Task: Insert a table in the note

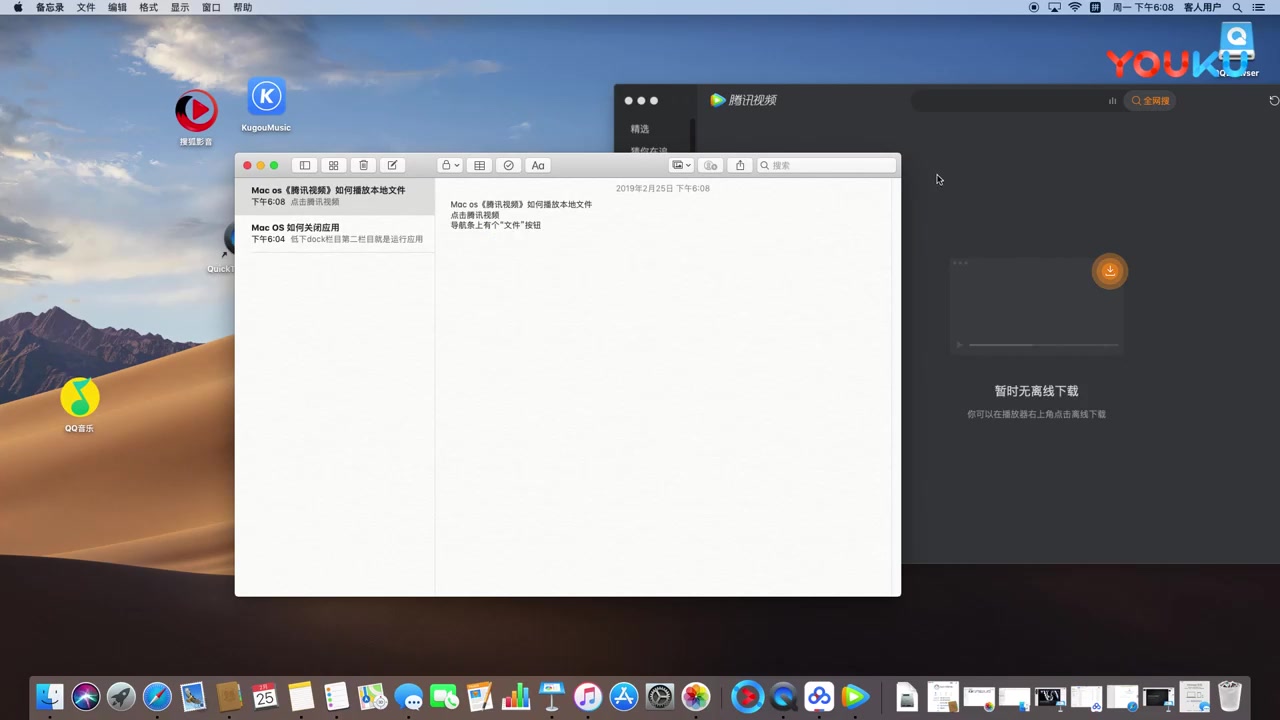Action: (480, 165)
